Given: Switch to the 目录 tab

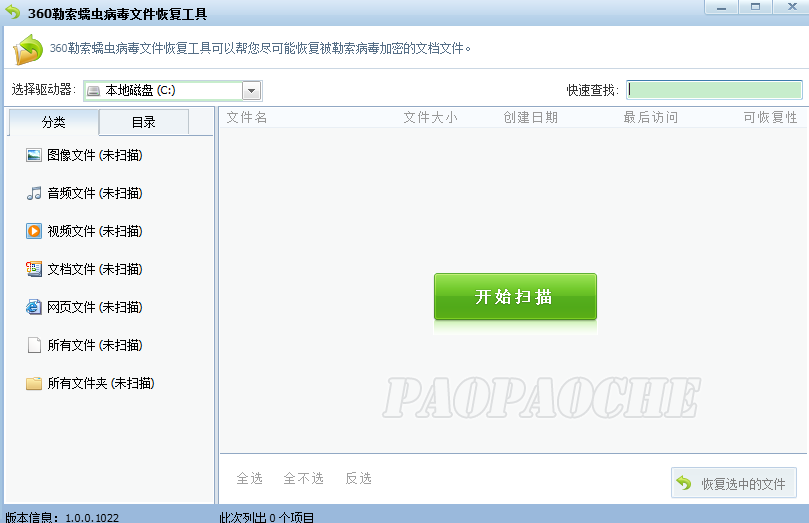Looking at the screenshot, I should tap(143, 122).
